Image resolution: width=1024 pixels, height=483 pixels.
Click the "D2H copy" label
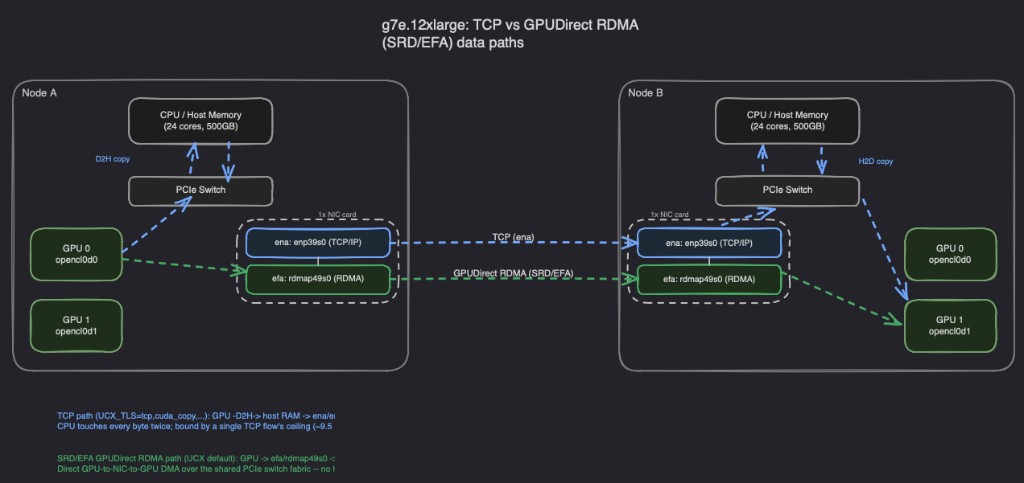(x=112, y=157)
